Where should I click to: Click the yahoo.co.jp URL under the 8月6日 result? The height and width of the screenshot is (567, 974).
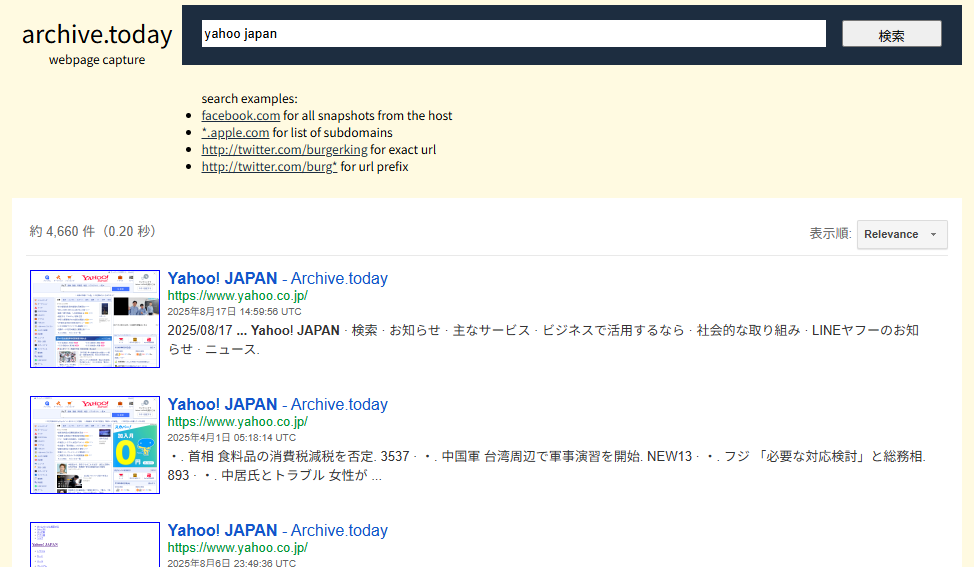click(238, 548)
